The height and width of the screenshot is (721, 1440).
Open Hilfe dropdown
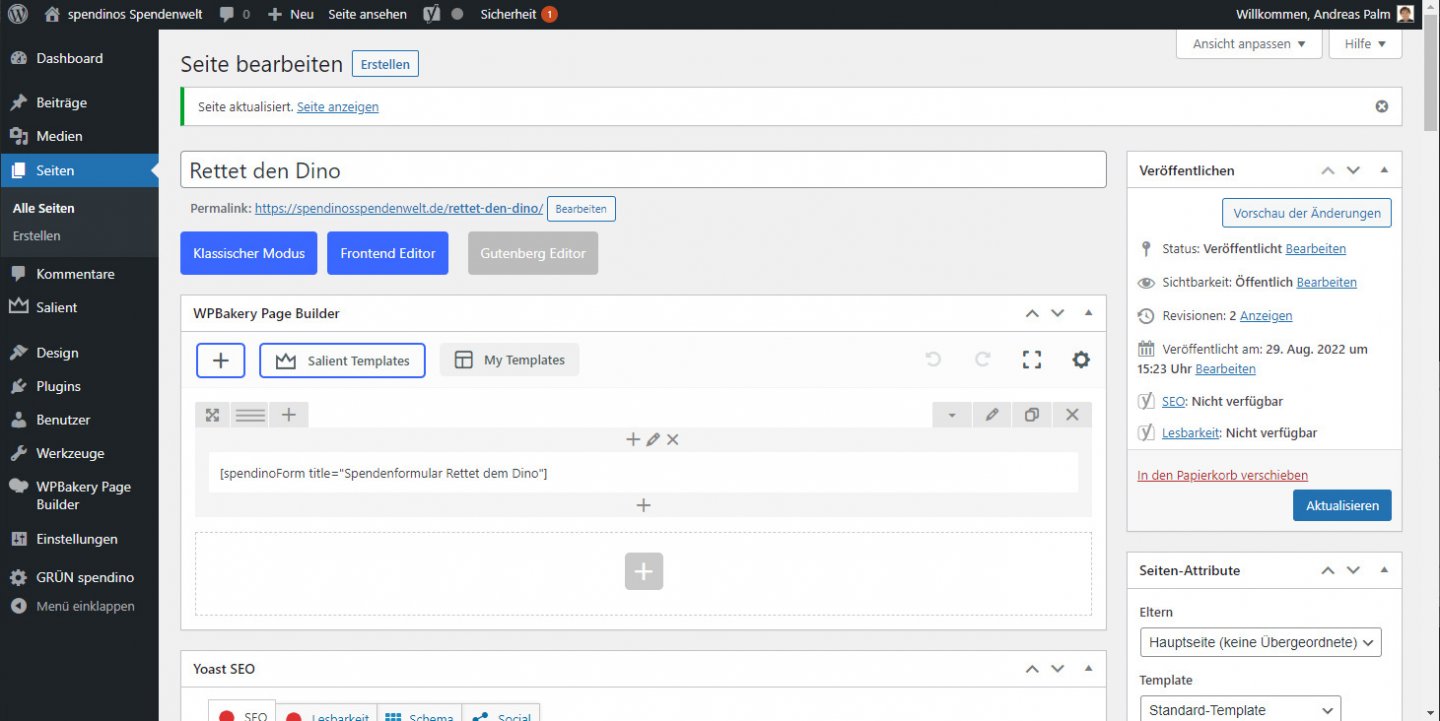click(1365, 44)
